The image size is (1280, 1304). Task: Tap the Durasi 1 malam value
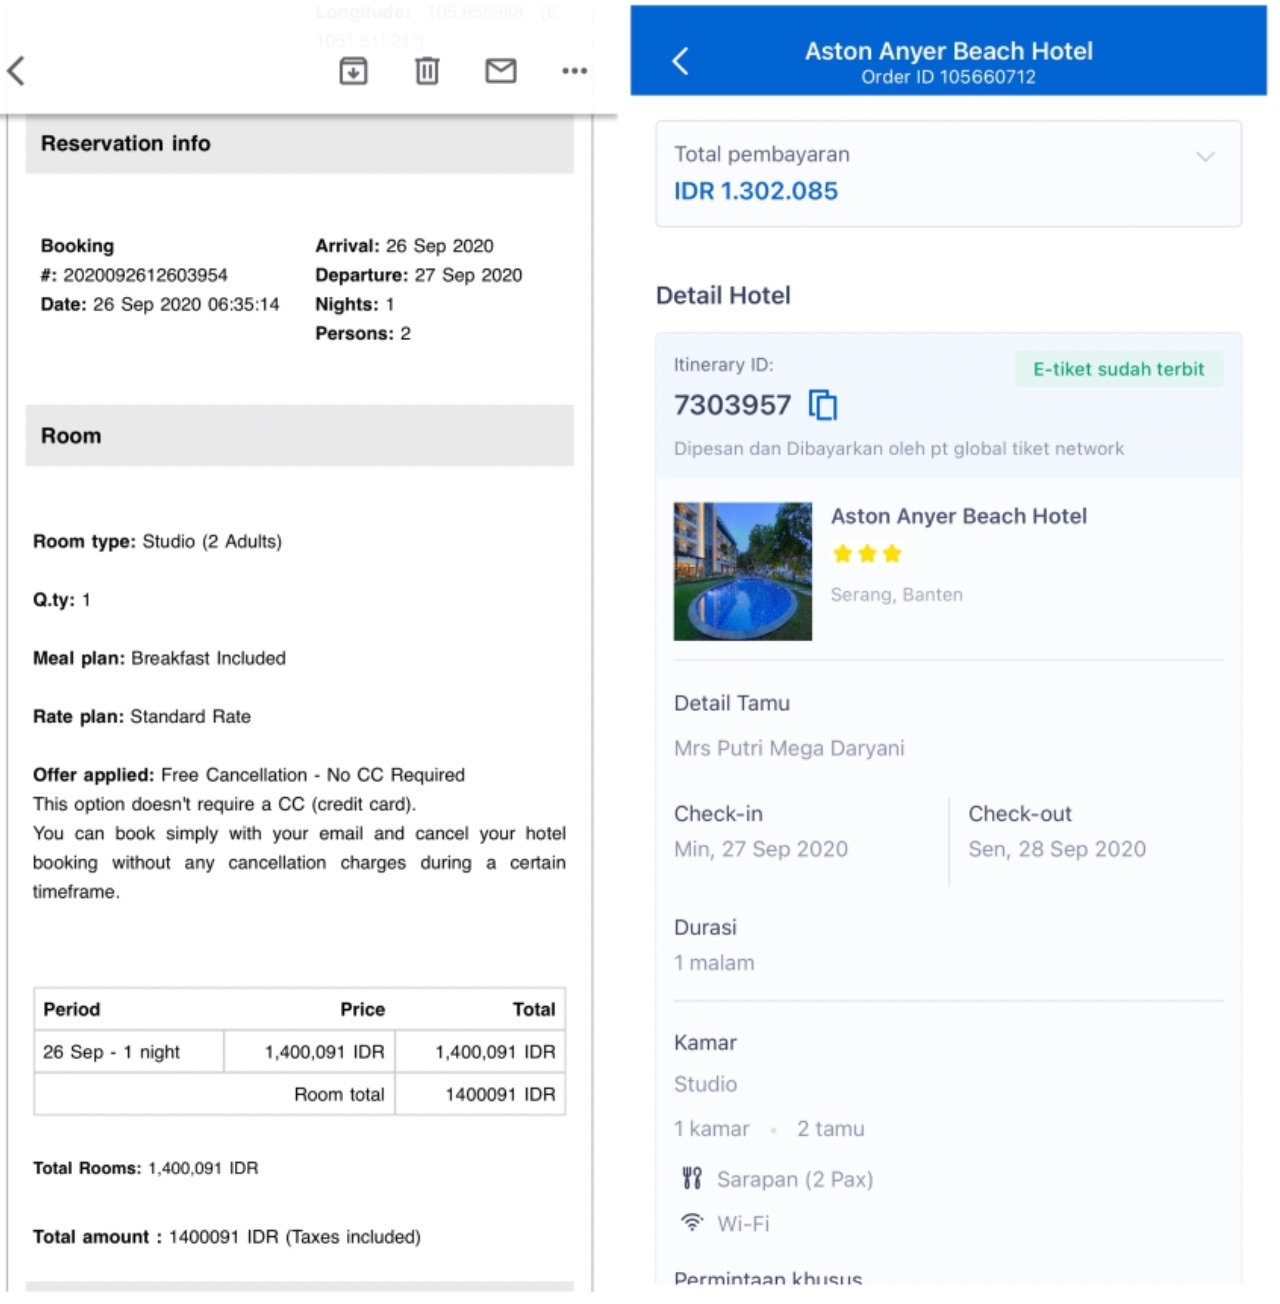click(x=714, y=963)
